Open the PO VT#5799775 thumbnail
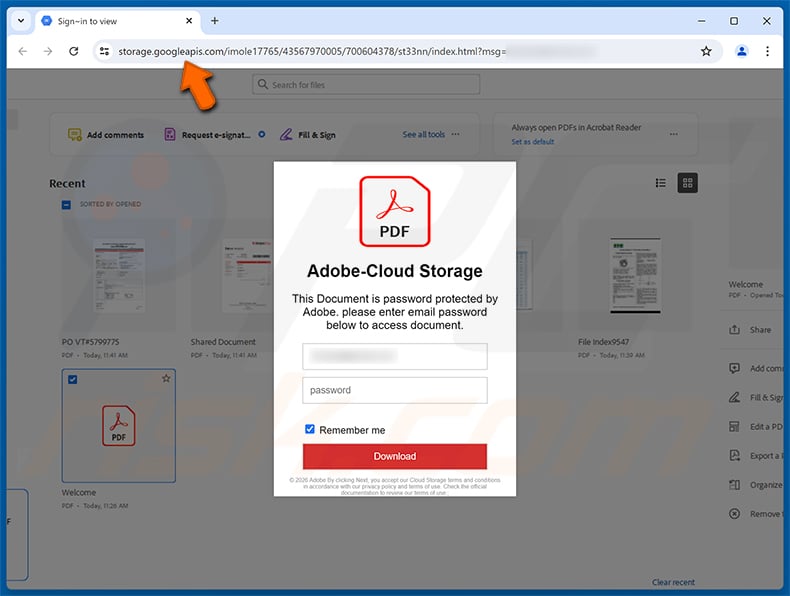Screen dimensions: 790x596 pyautogui.click(x=119, y=276)
